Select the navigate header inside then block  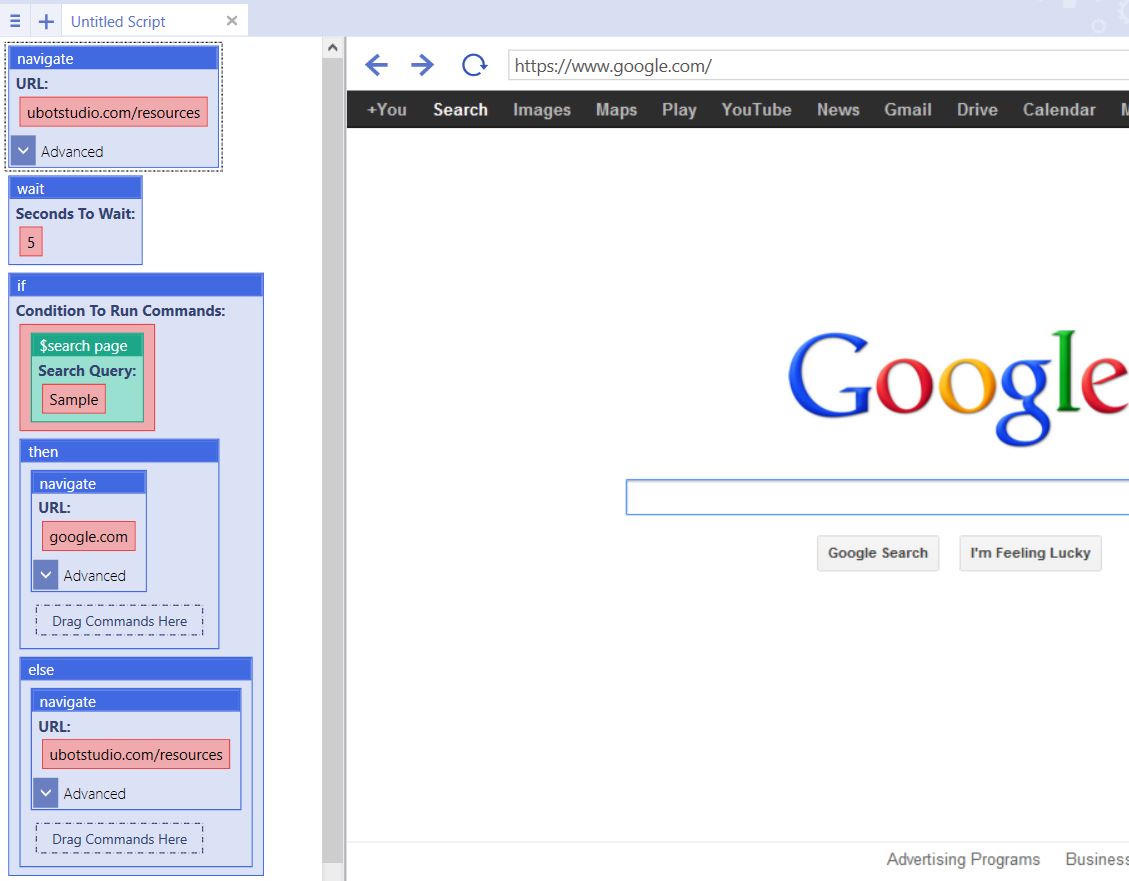click(x=89, y=483)
